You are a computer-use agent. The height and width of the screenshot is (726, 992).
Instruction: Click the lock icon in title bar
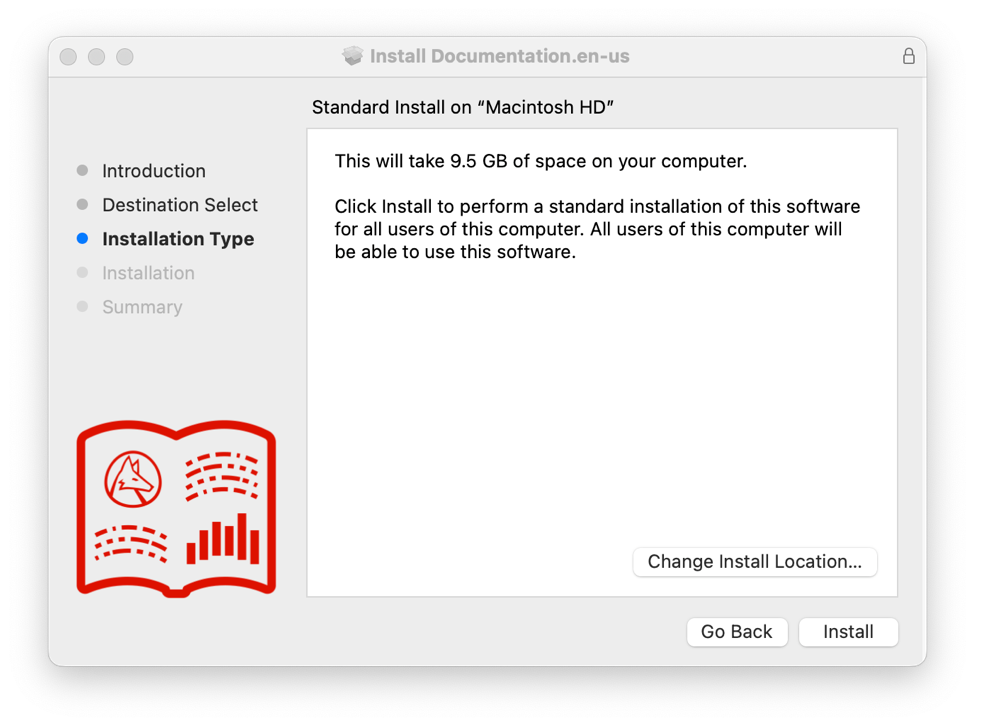908,56
